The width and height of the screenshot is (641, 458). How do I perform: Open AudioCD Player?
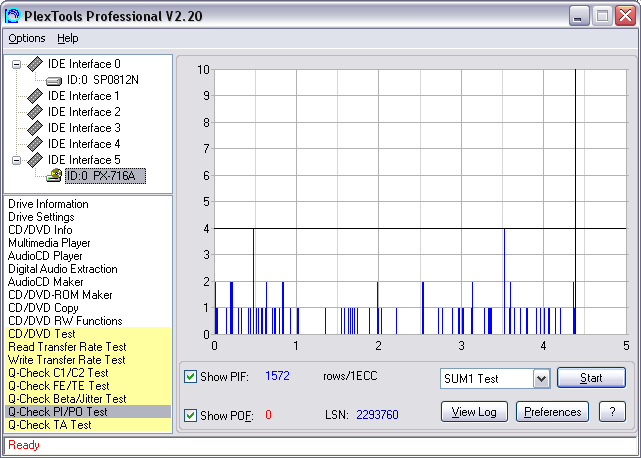coord(45,256)
